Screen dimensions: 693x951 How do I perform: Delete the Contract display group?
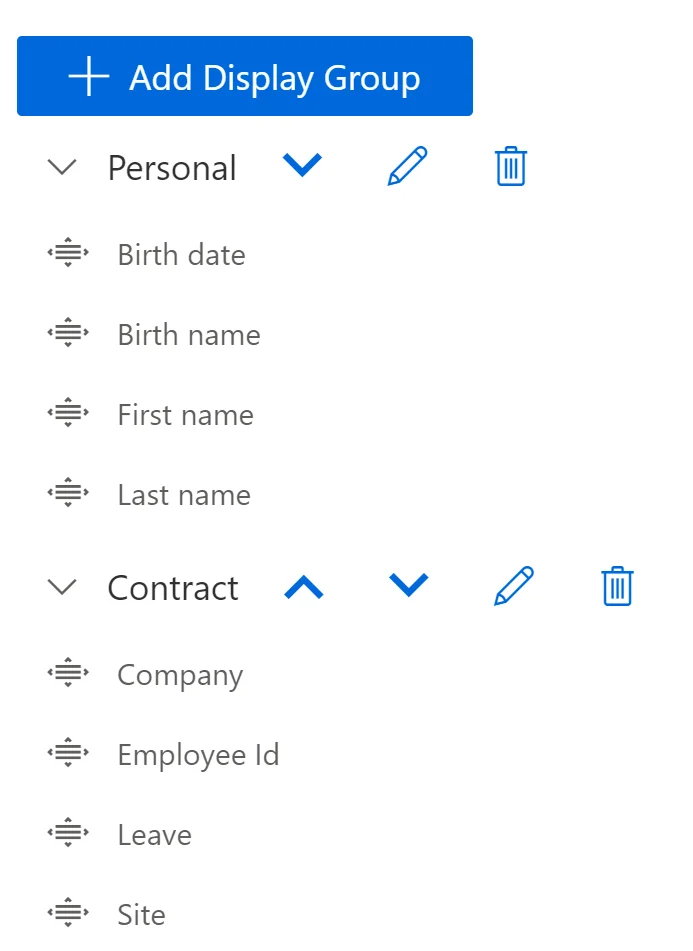point(617,587)
